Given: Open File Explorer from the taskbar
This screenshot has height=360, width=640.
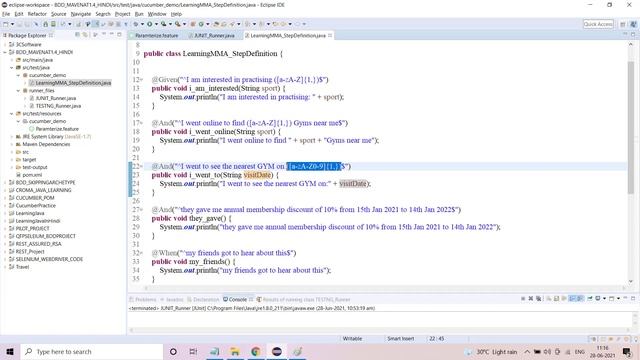Looking at the screenshot, I should [235, 351].
